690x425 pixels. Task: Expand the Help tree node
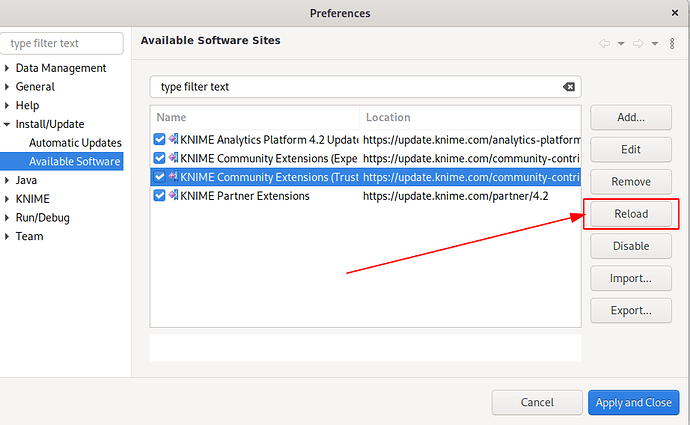tap(7, 106)
